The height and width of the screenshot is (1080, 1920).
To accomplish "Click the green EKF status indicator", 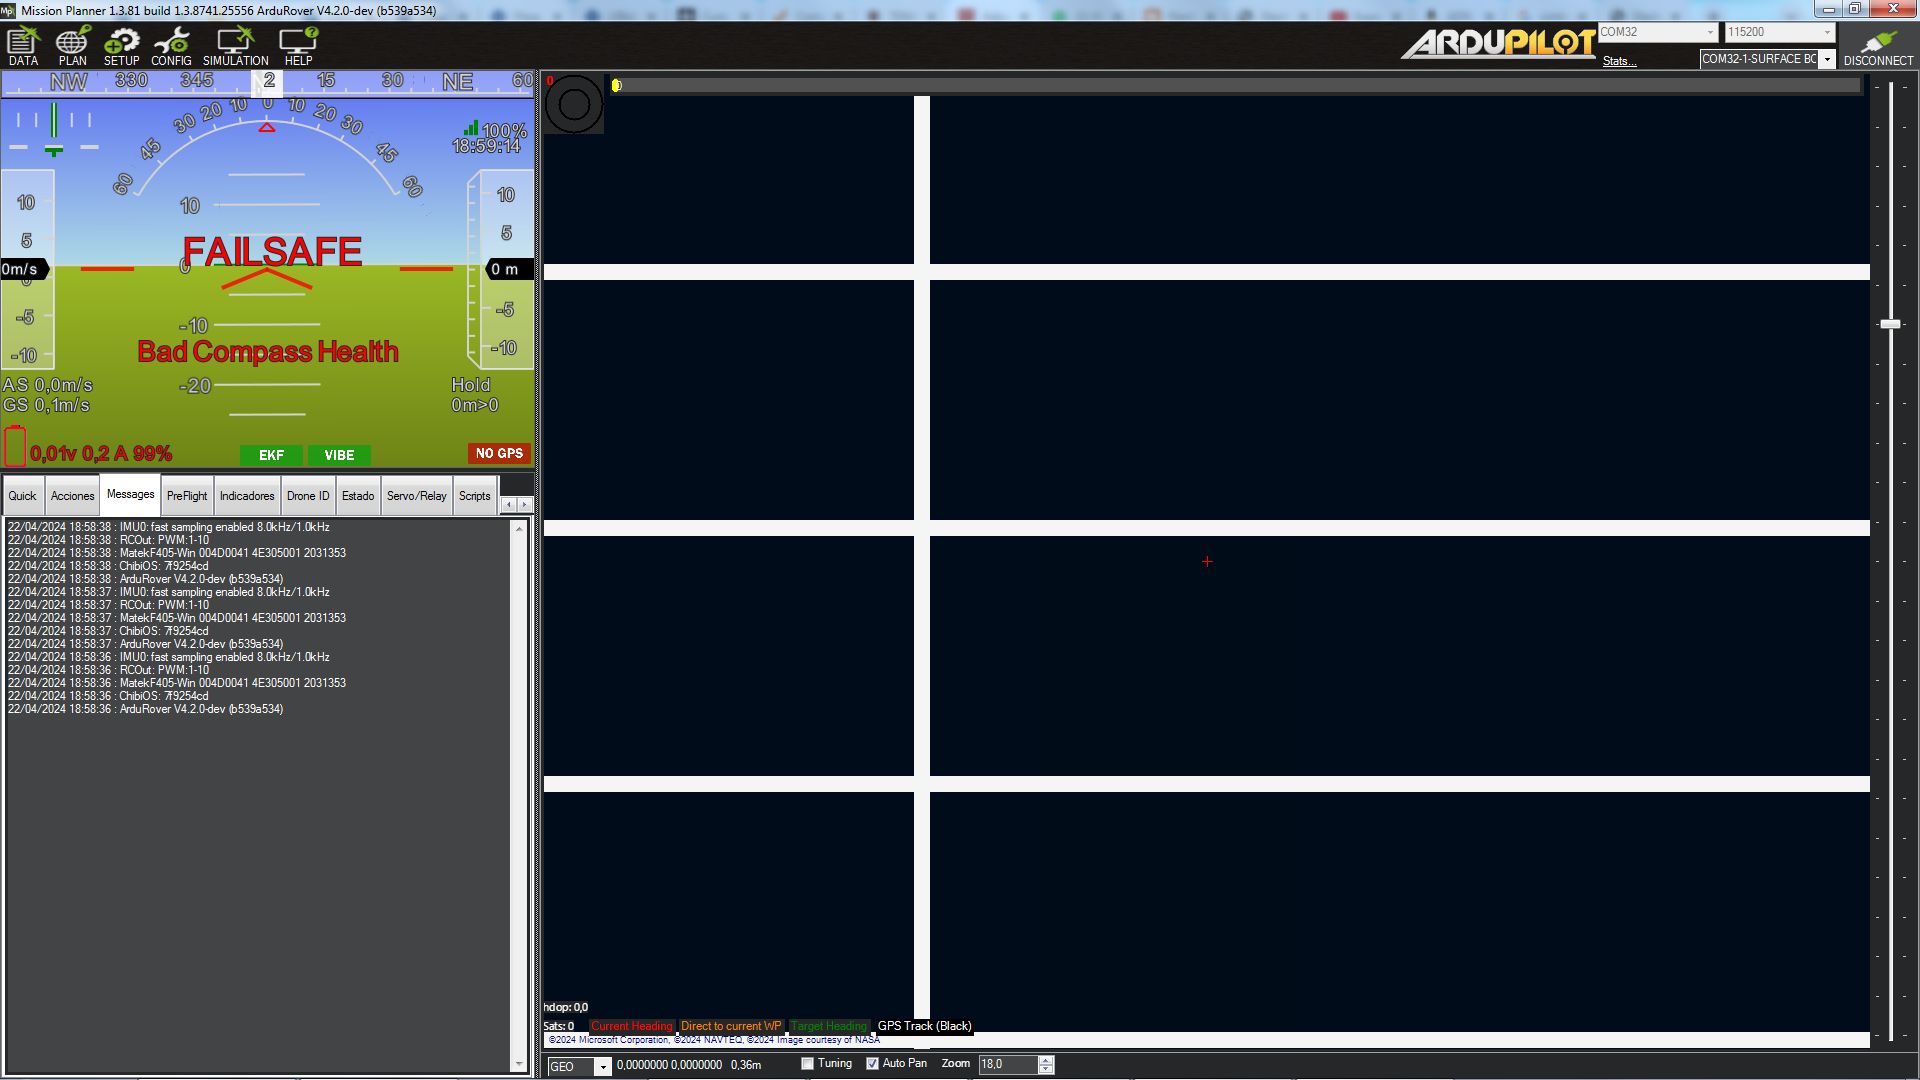I will click(271, 455).
